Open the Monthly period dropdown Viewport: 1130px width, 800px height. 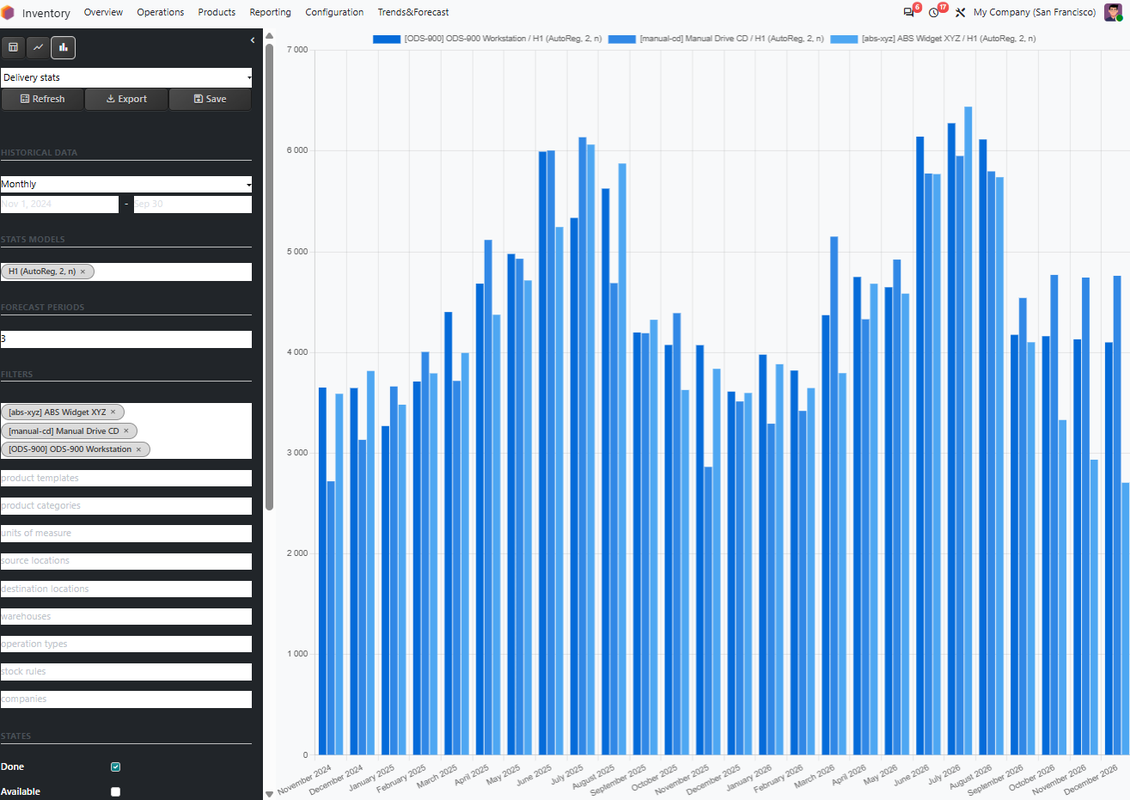click(126, 184)
